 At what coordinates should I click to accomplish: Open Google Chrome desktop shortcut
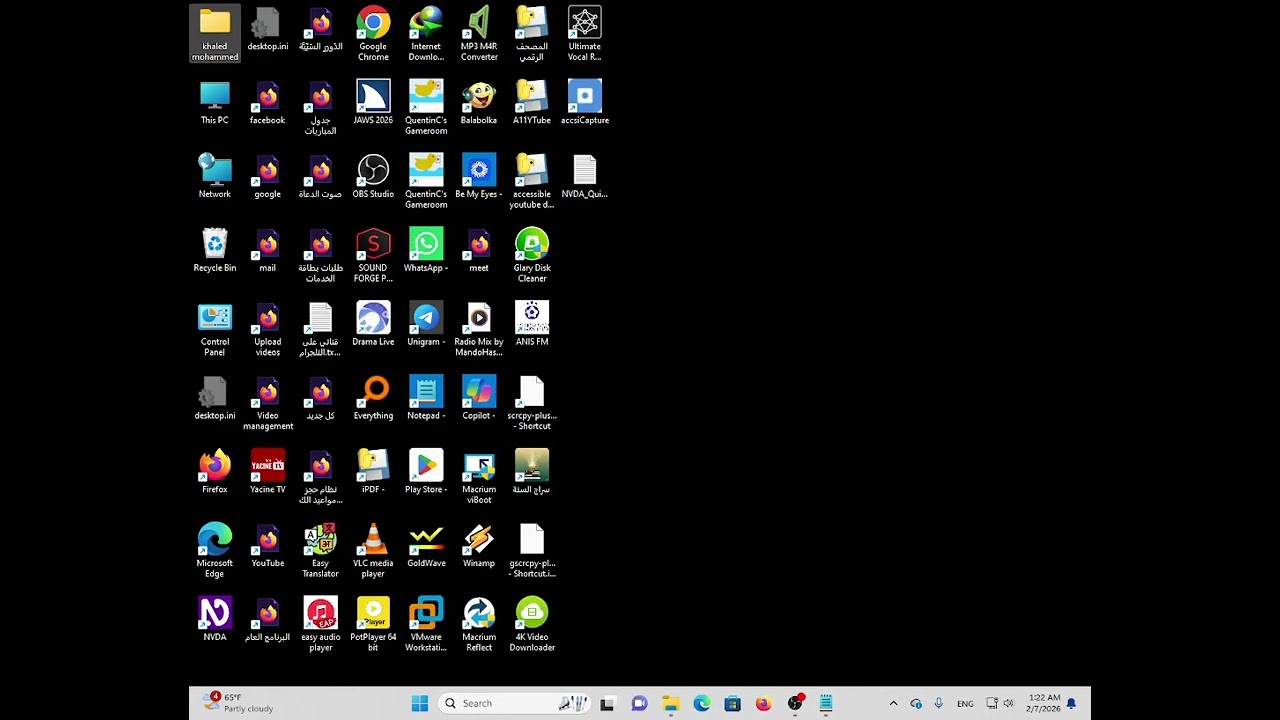(373, 34)
